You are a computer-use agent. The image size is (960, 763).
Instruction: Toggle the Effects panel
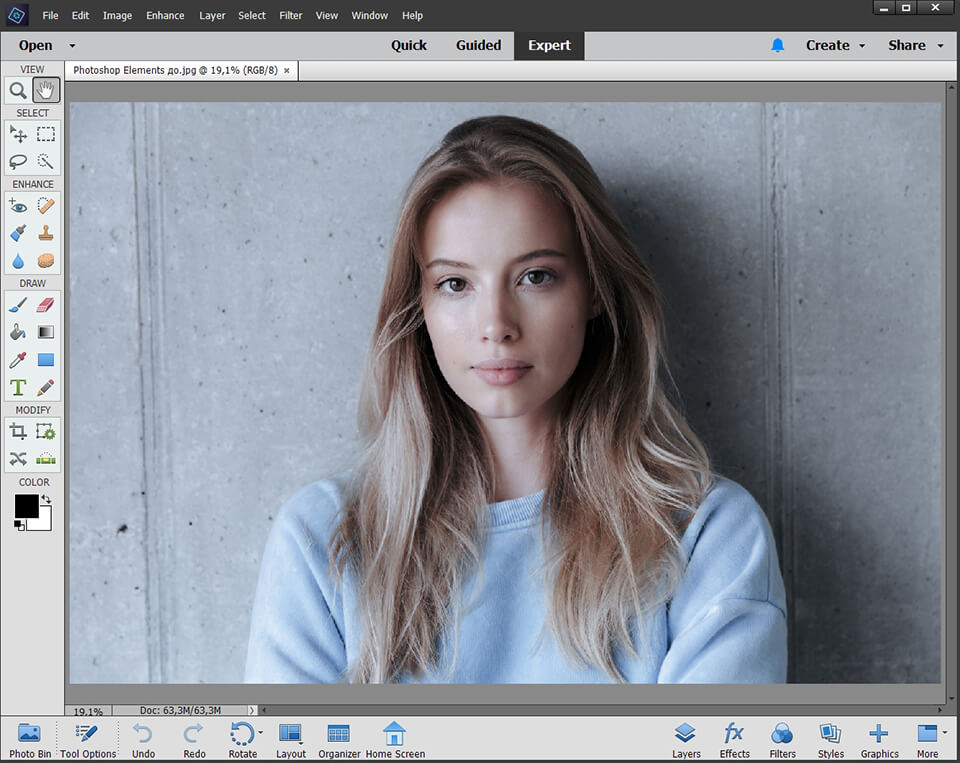click(734, 740)
